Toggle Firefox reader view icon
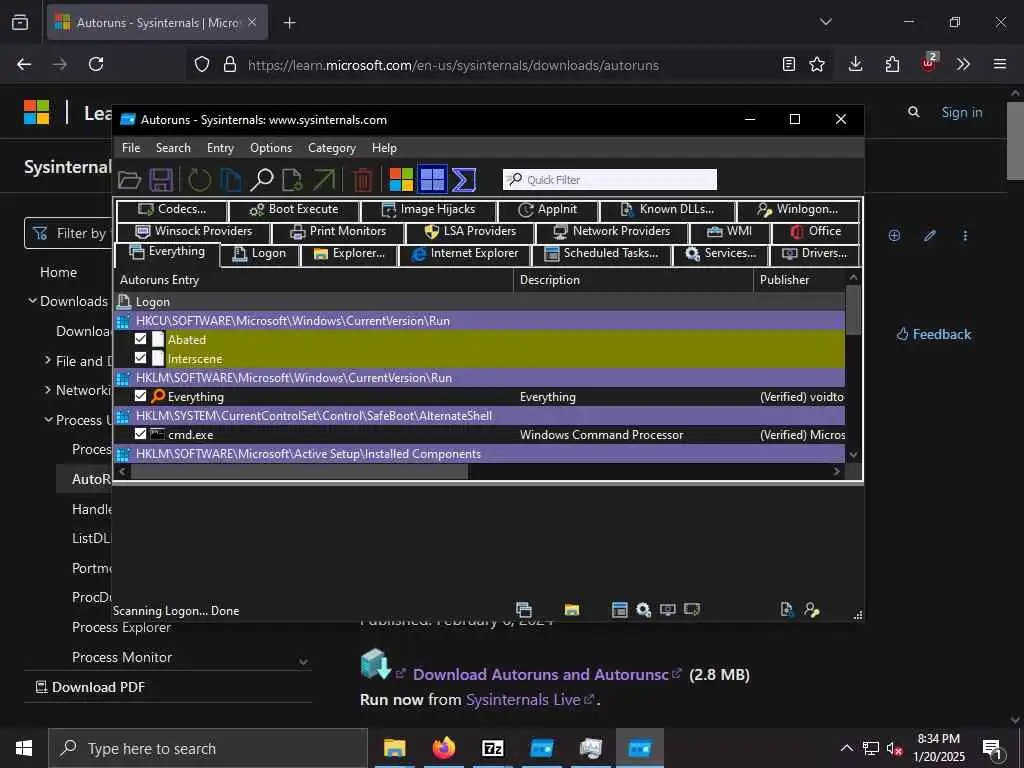1024x768 pixels. pyautogui.click(x=789, y=64)
